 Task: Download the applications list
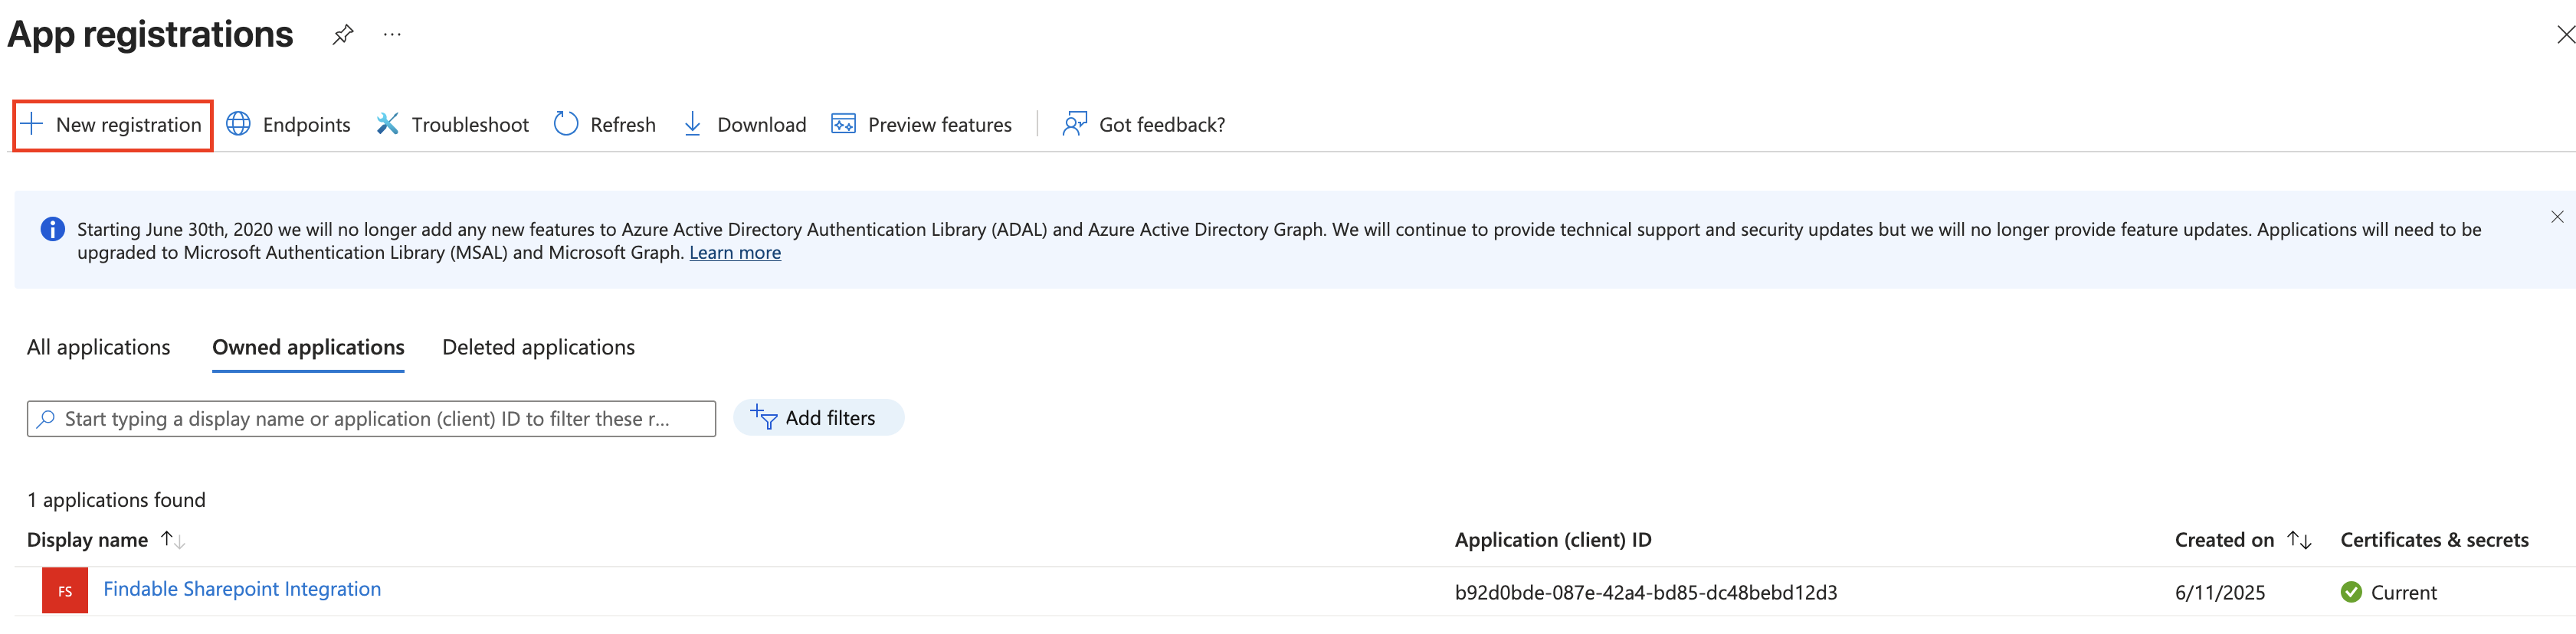[744, 125]
